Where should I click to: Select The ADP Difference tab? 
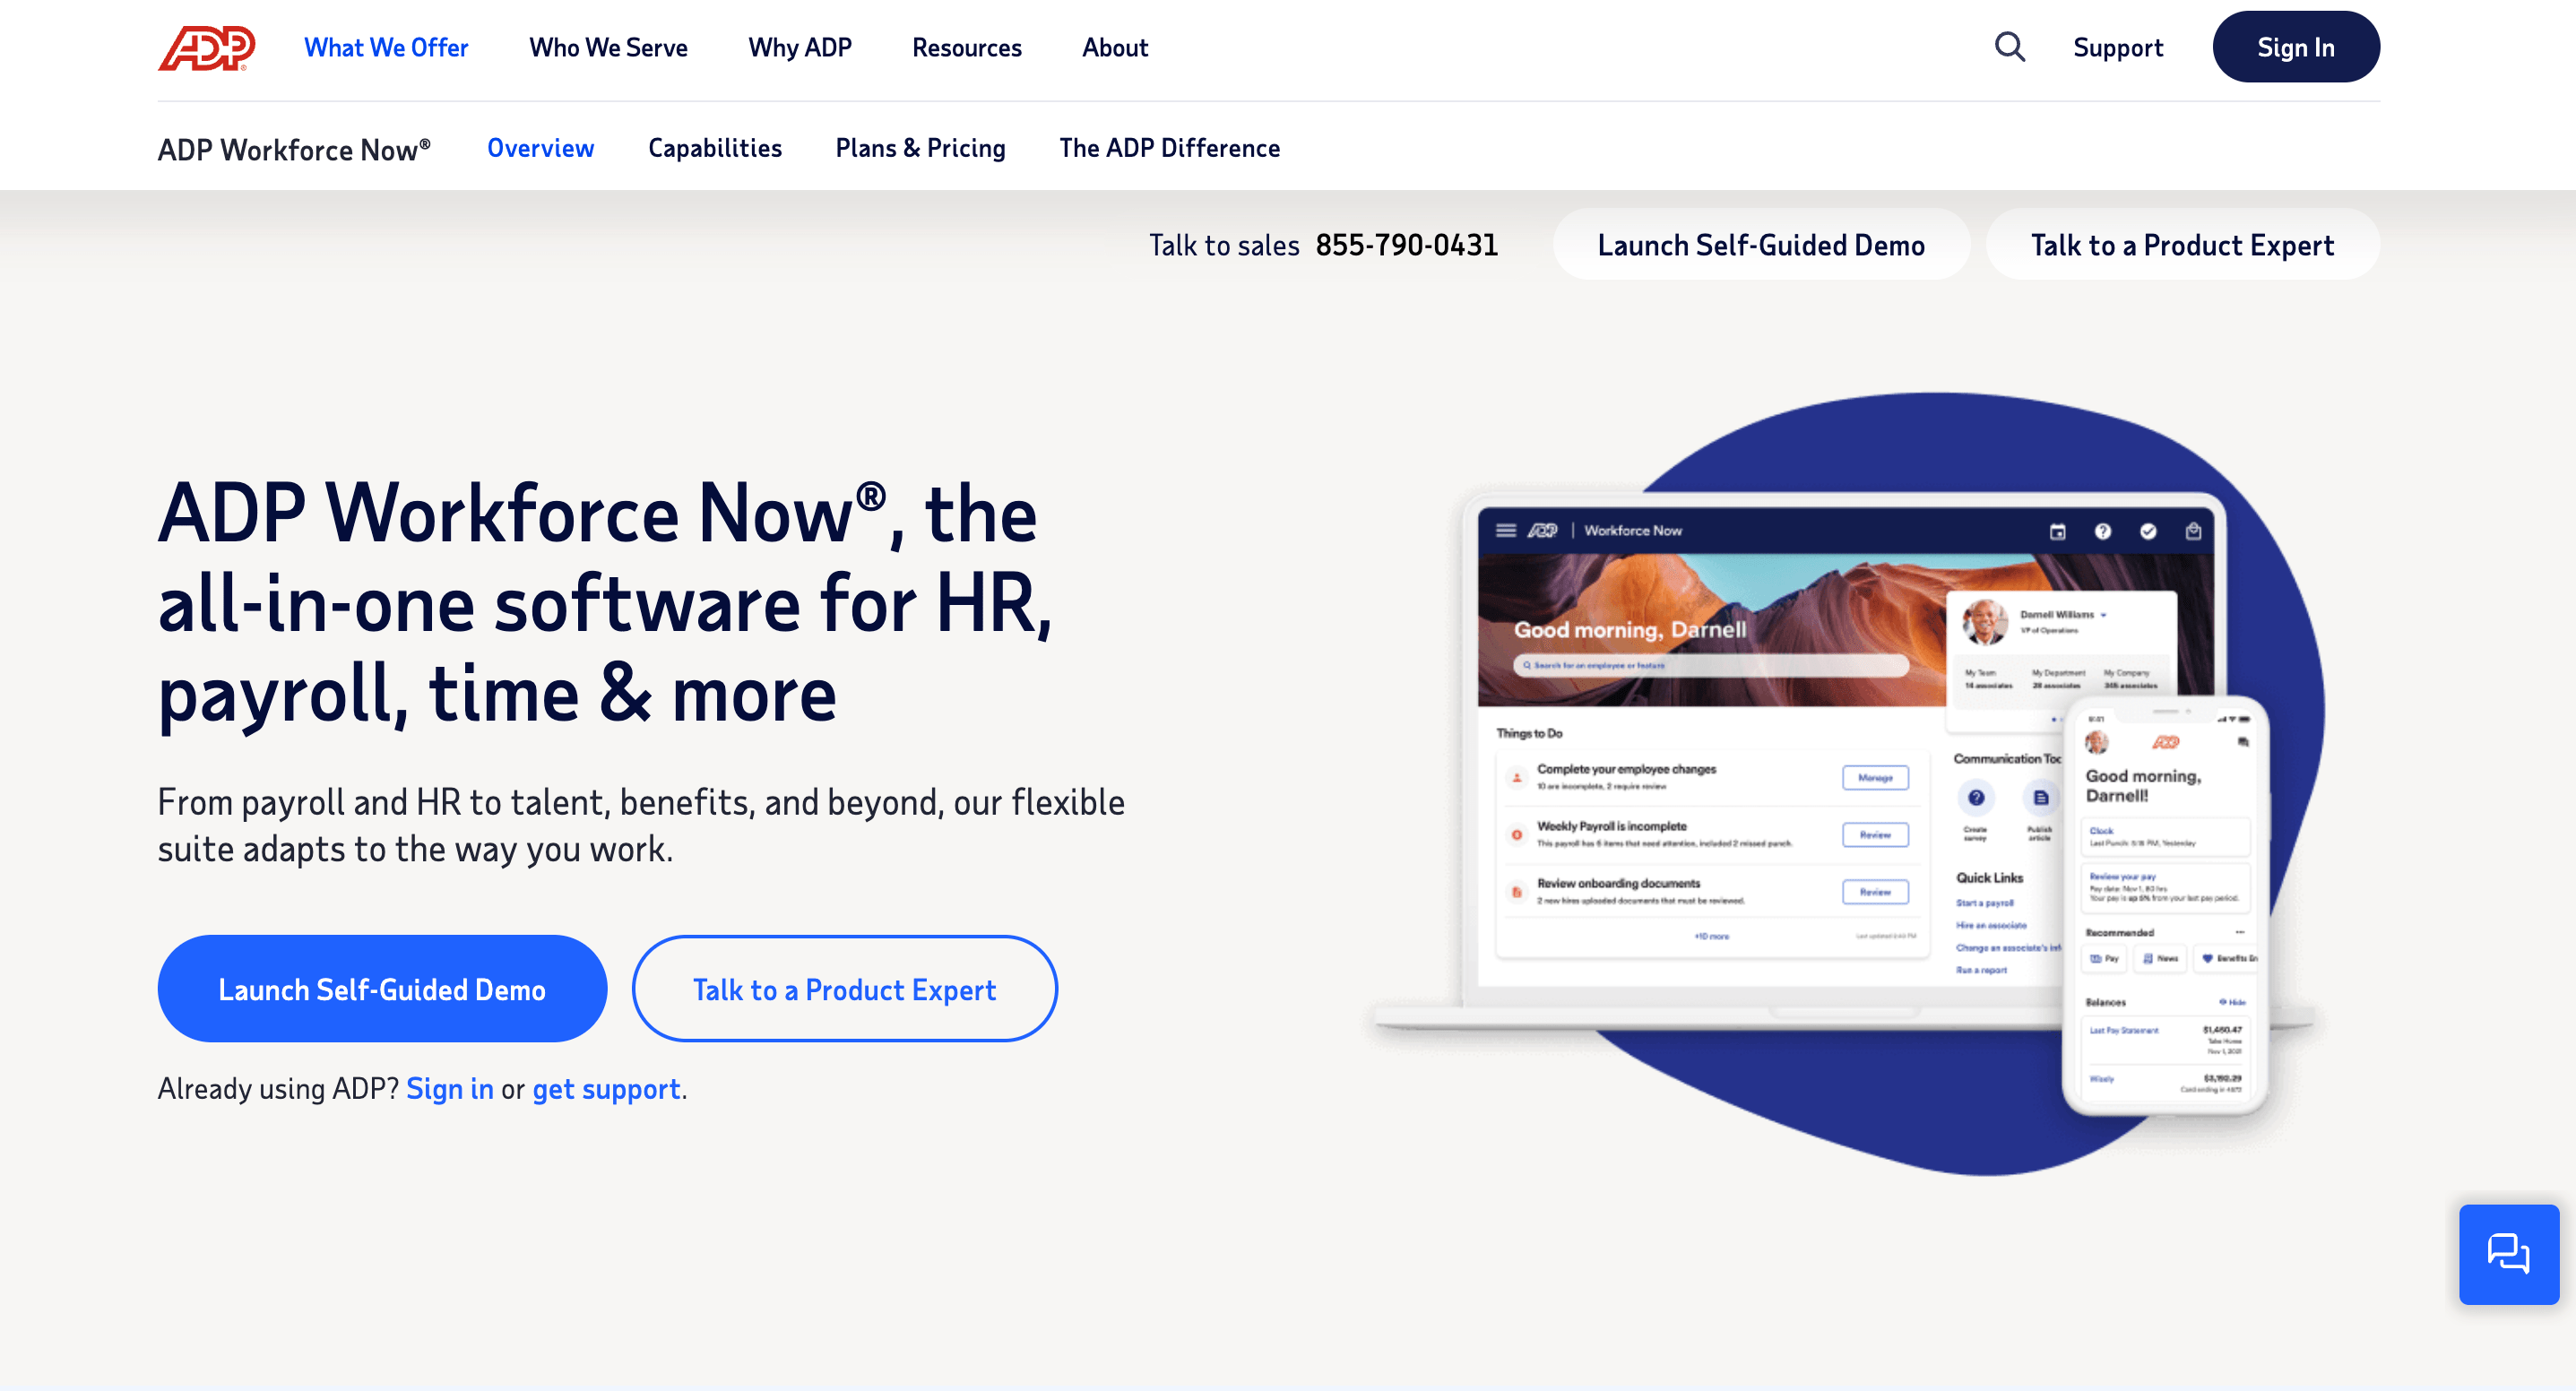coord(1169,148)
